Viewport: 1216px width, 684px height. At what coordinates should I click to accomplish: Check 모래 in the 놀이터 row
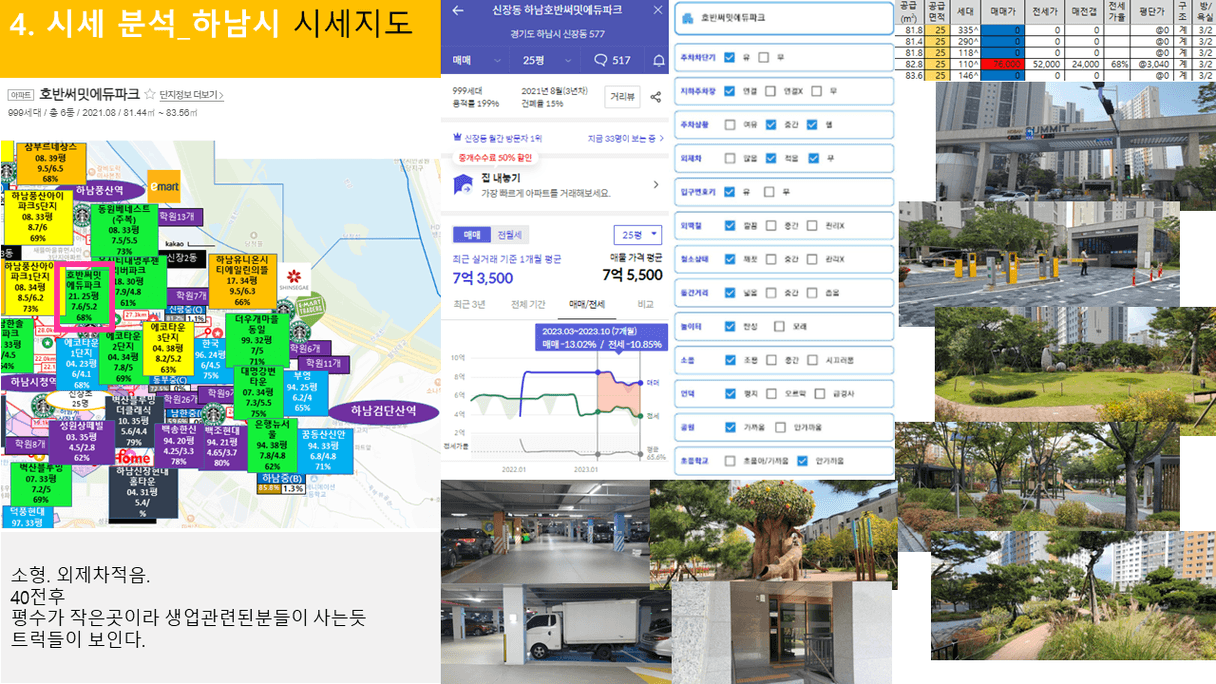(x=778, y=327)
